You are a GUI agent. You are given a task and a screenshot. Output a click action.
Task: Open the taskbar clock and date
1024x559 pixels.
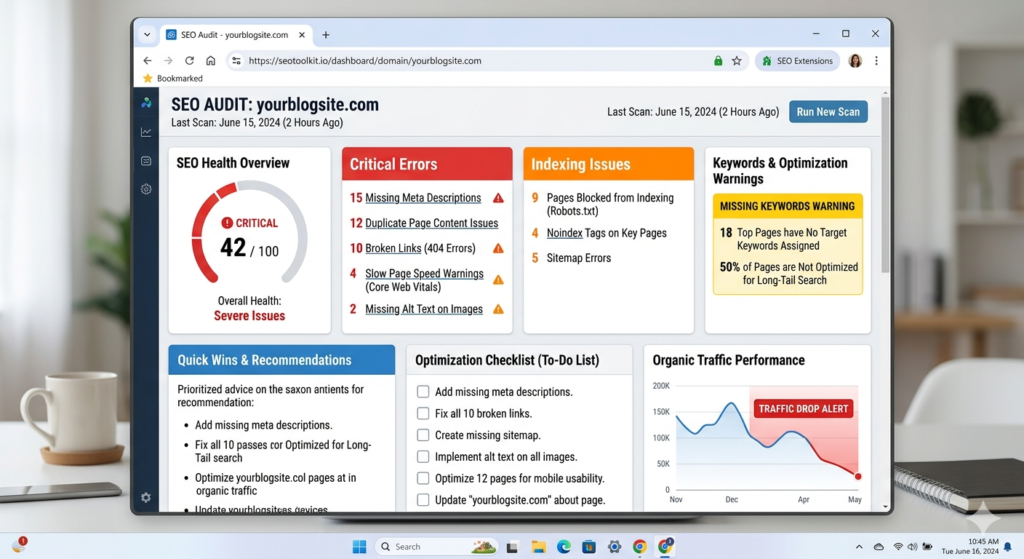tap(970, 547)
